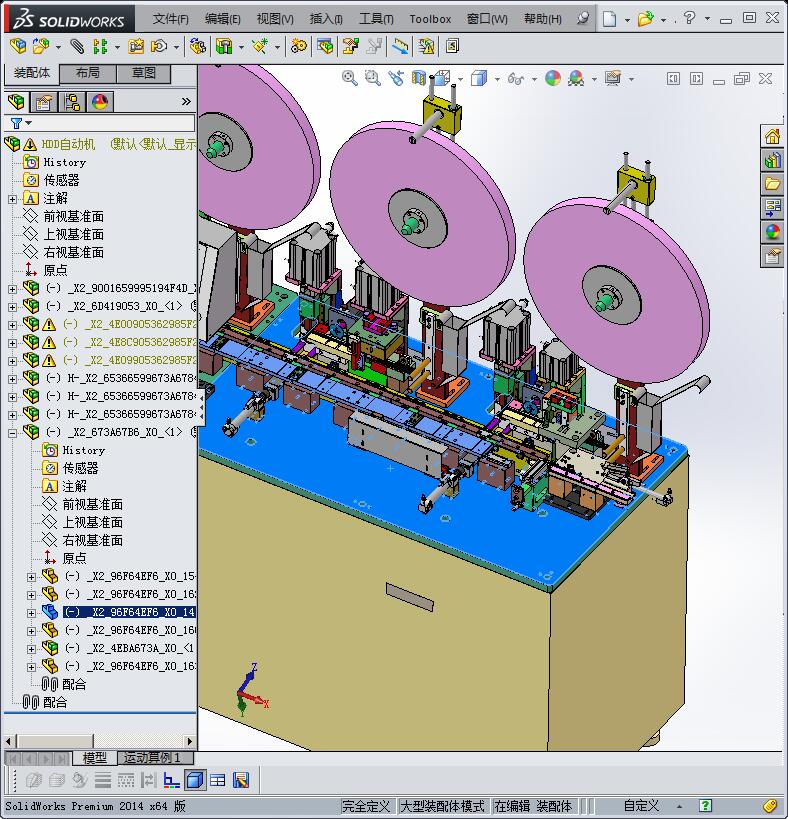
Task: Open the Toolbox menu
Action: coord(430,19)
